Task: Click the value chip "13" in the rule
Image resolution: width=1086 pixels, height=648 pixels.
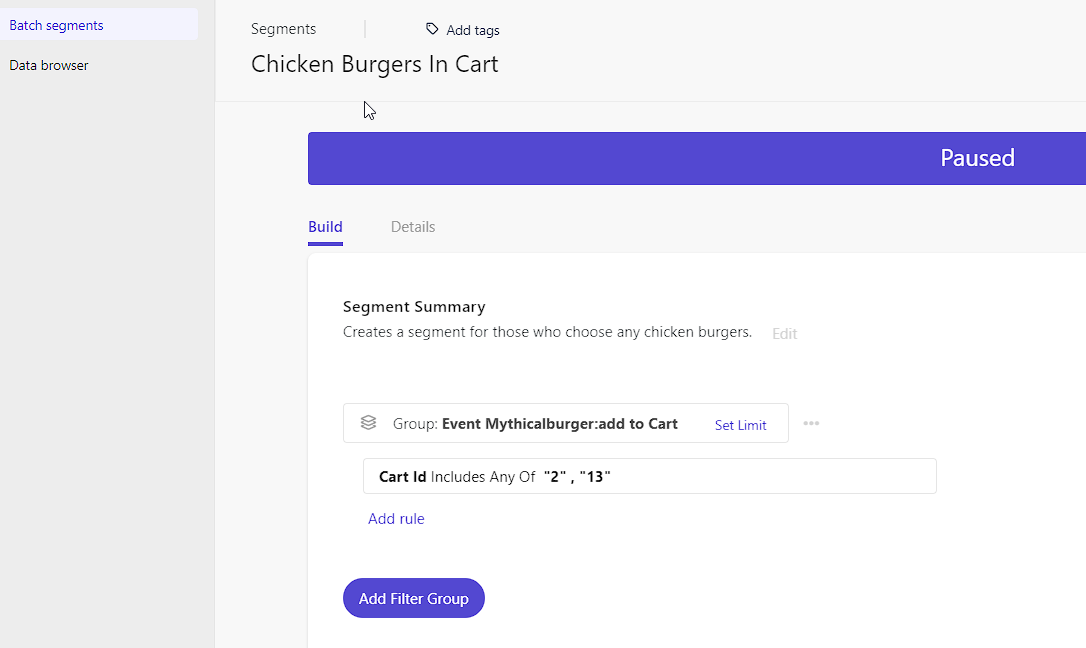Action: coord(599,476)
